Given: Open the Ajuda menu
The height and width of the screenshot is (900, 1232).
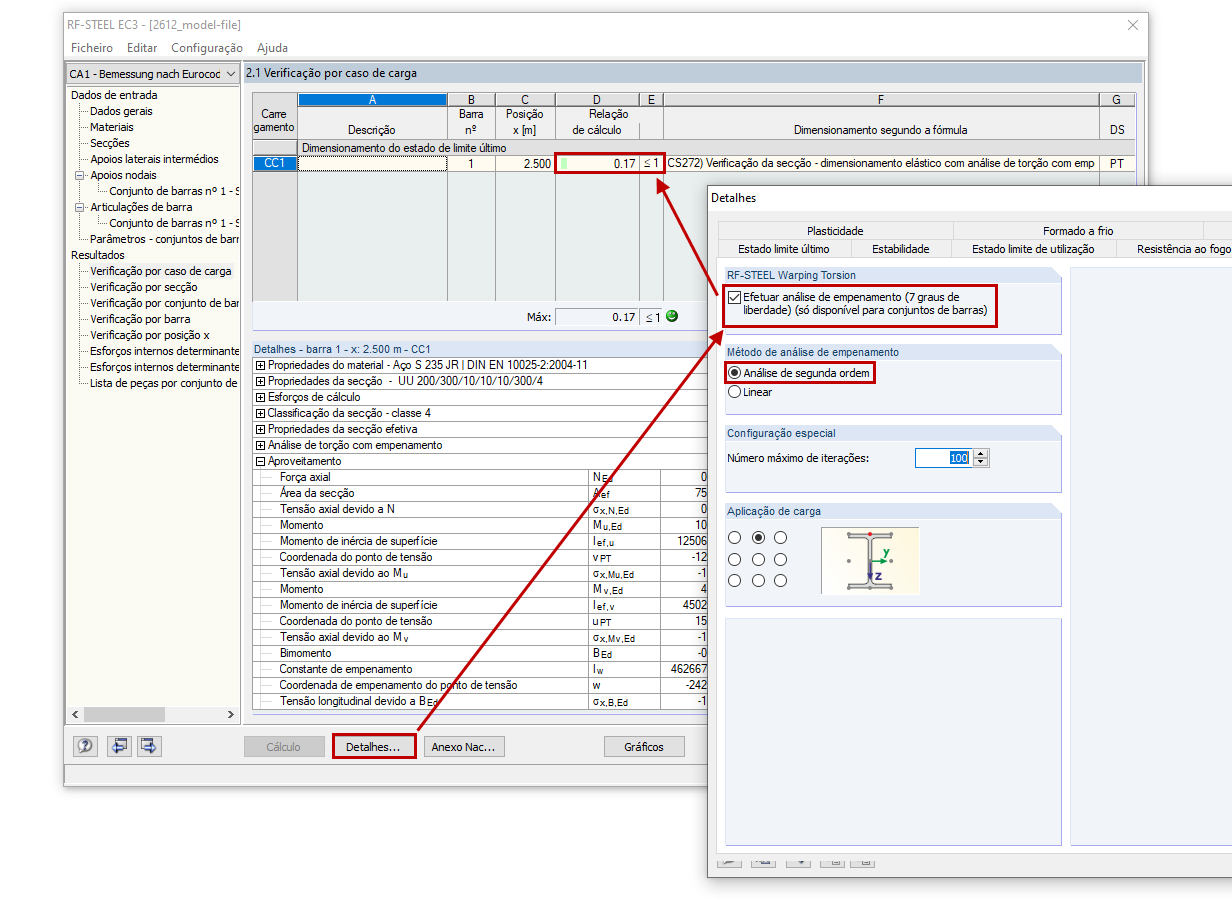Looking at the screenshot, I should click(272, 48).
